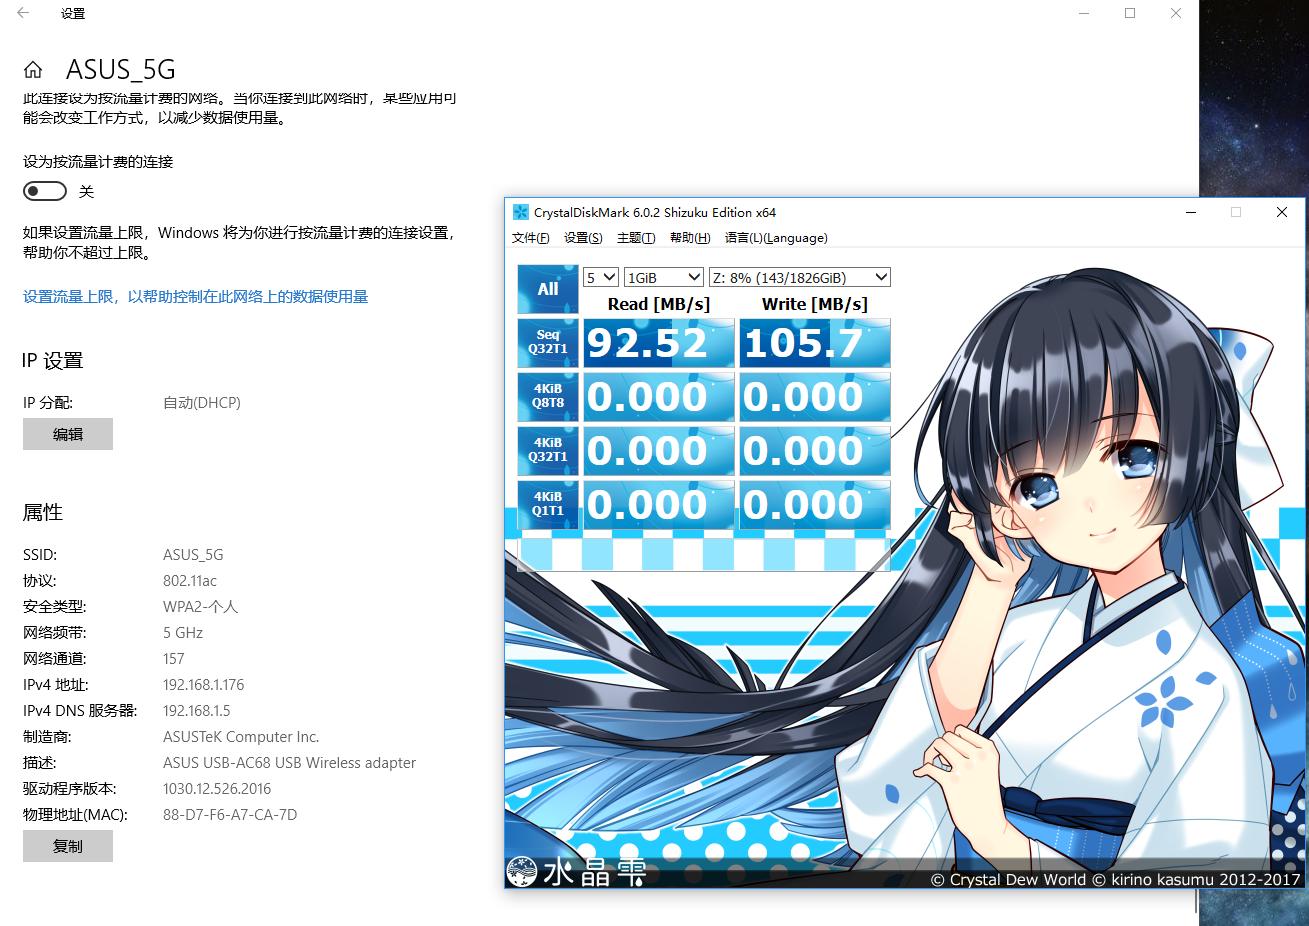The height and width of the screenshot is (926, 1309).
Task: Run the 4KiB Q8T8 benchmark
Action: coord(547,397)
